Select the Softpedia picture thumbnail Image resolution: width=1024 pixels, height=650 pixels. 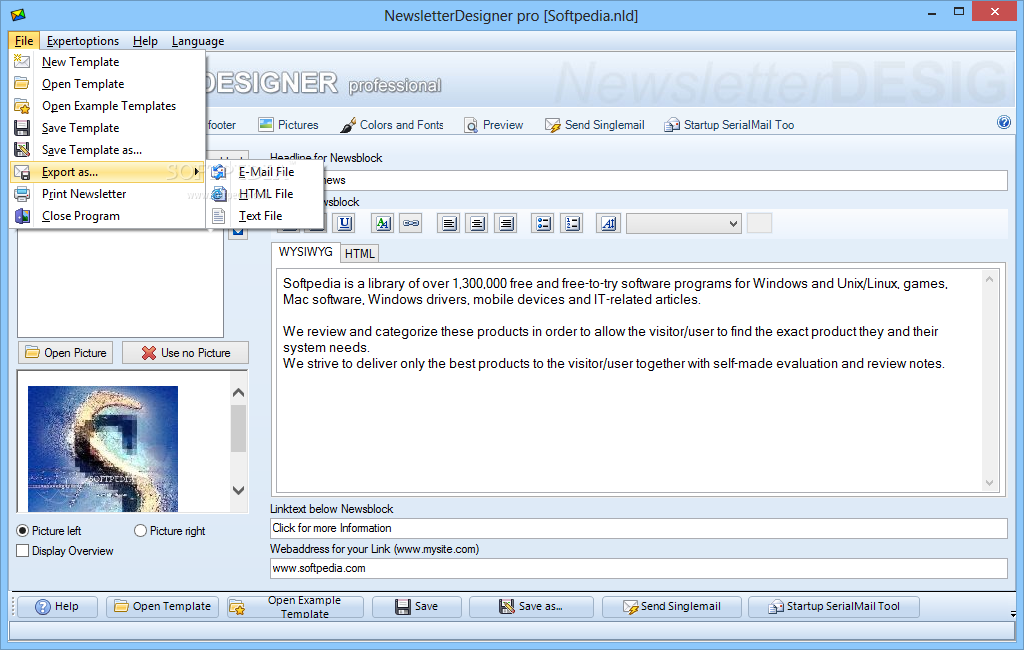point(103,449)
